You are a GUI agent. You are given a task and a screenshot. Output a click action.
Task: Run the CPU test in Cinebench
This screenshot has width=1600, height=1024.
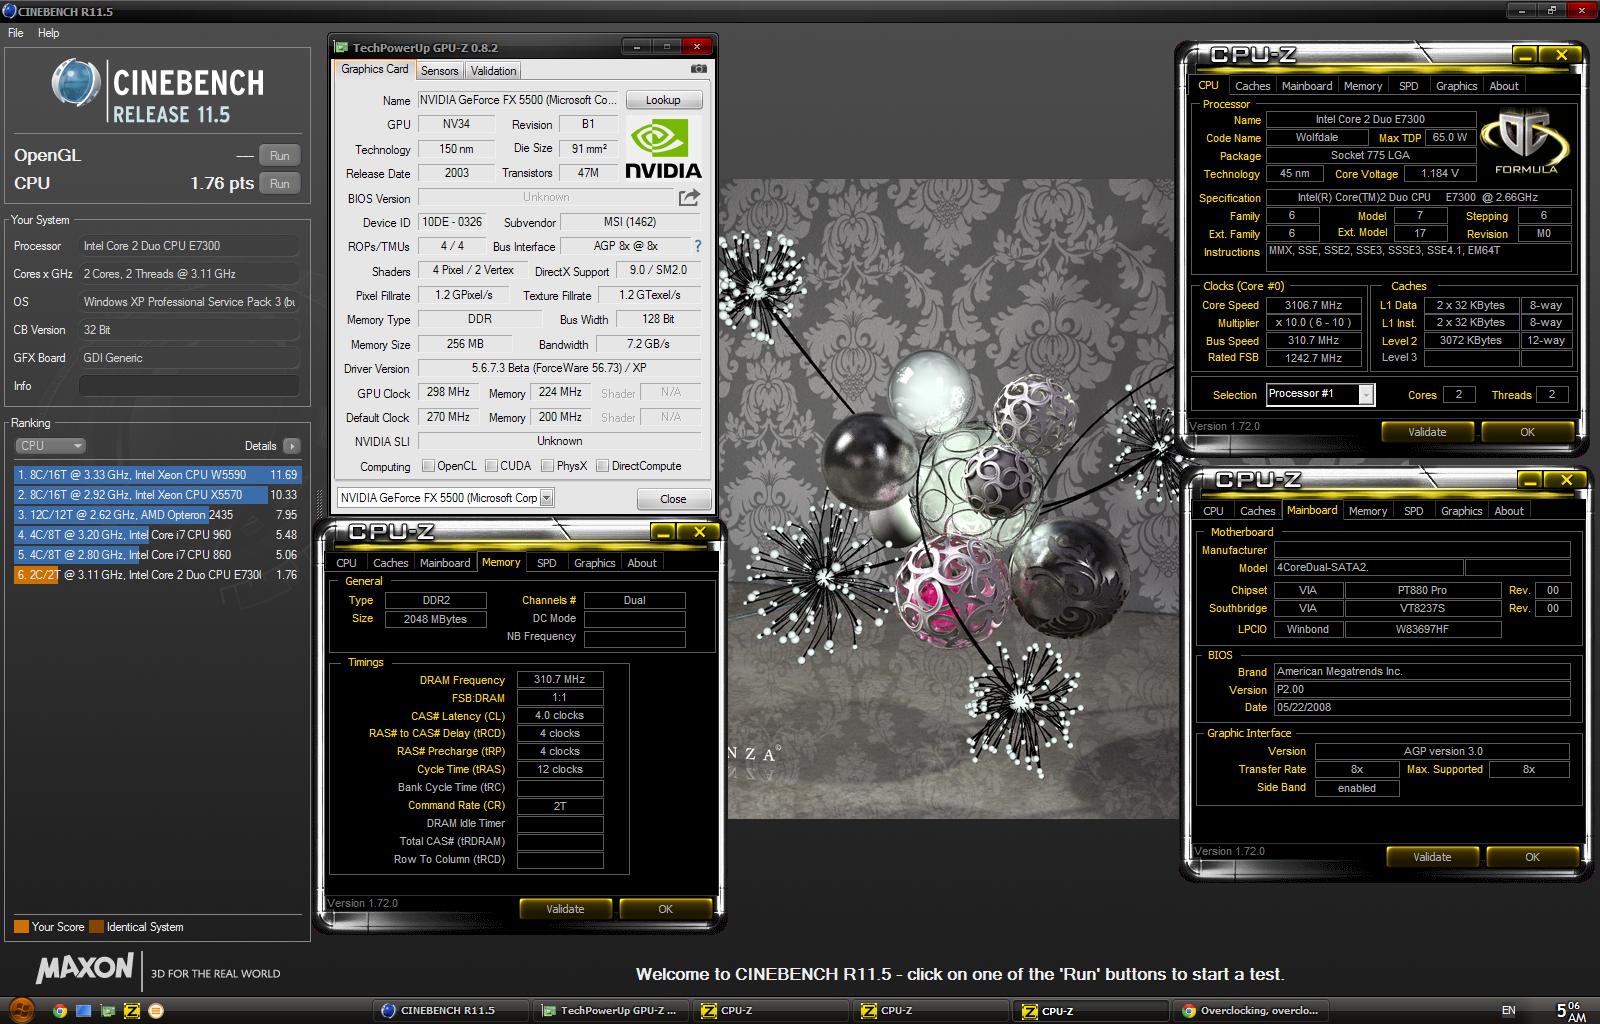[x=279, y=183]
